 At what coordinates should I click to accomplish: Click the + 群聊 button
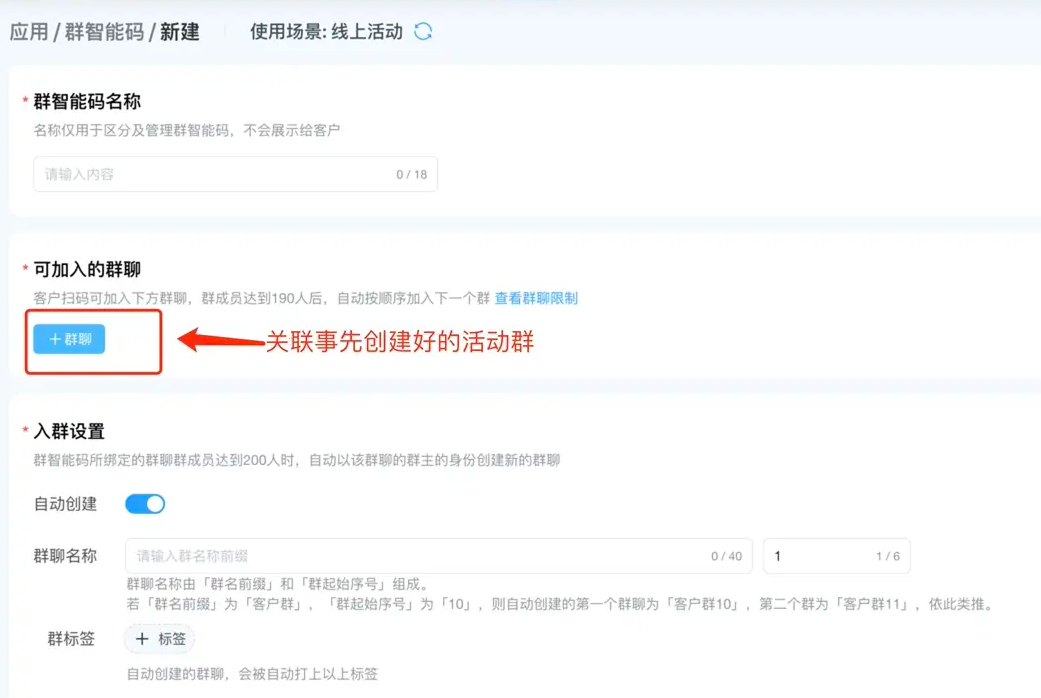pyautogui.click(x=69, y=339)
